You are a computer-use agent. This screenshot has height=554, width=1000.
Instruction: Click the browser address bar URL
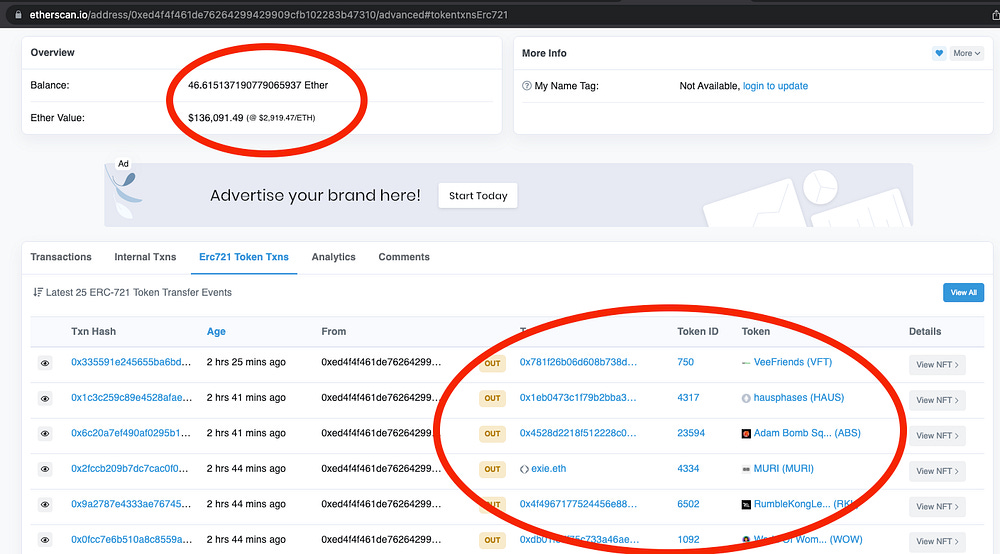coord(268,15)
